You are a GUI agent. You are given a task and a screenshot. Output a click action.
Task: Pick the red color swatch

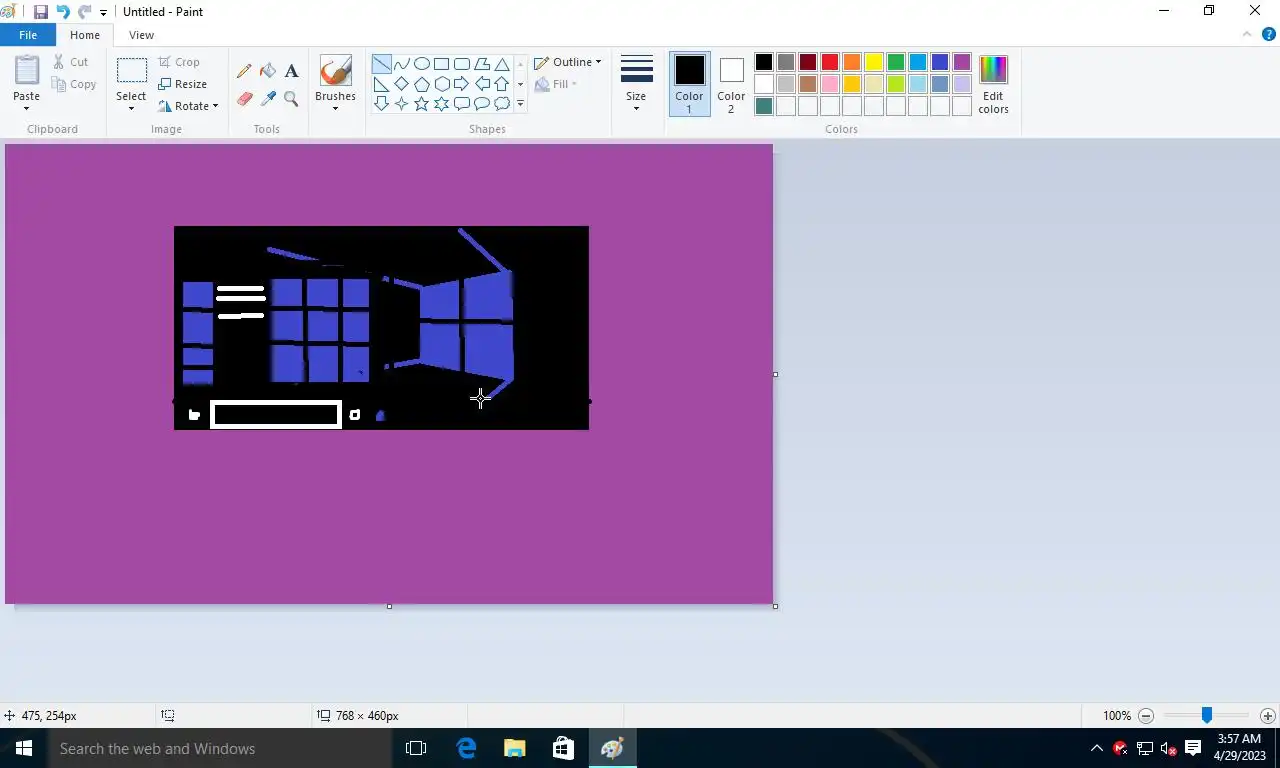[830, 62]
